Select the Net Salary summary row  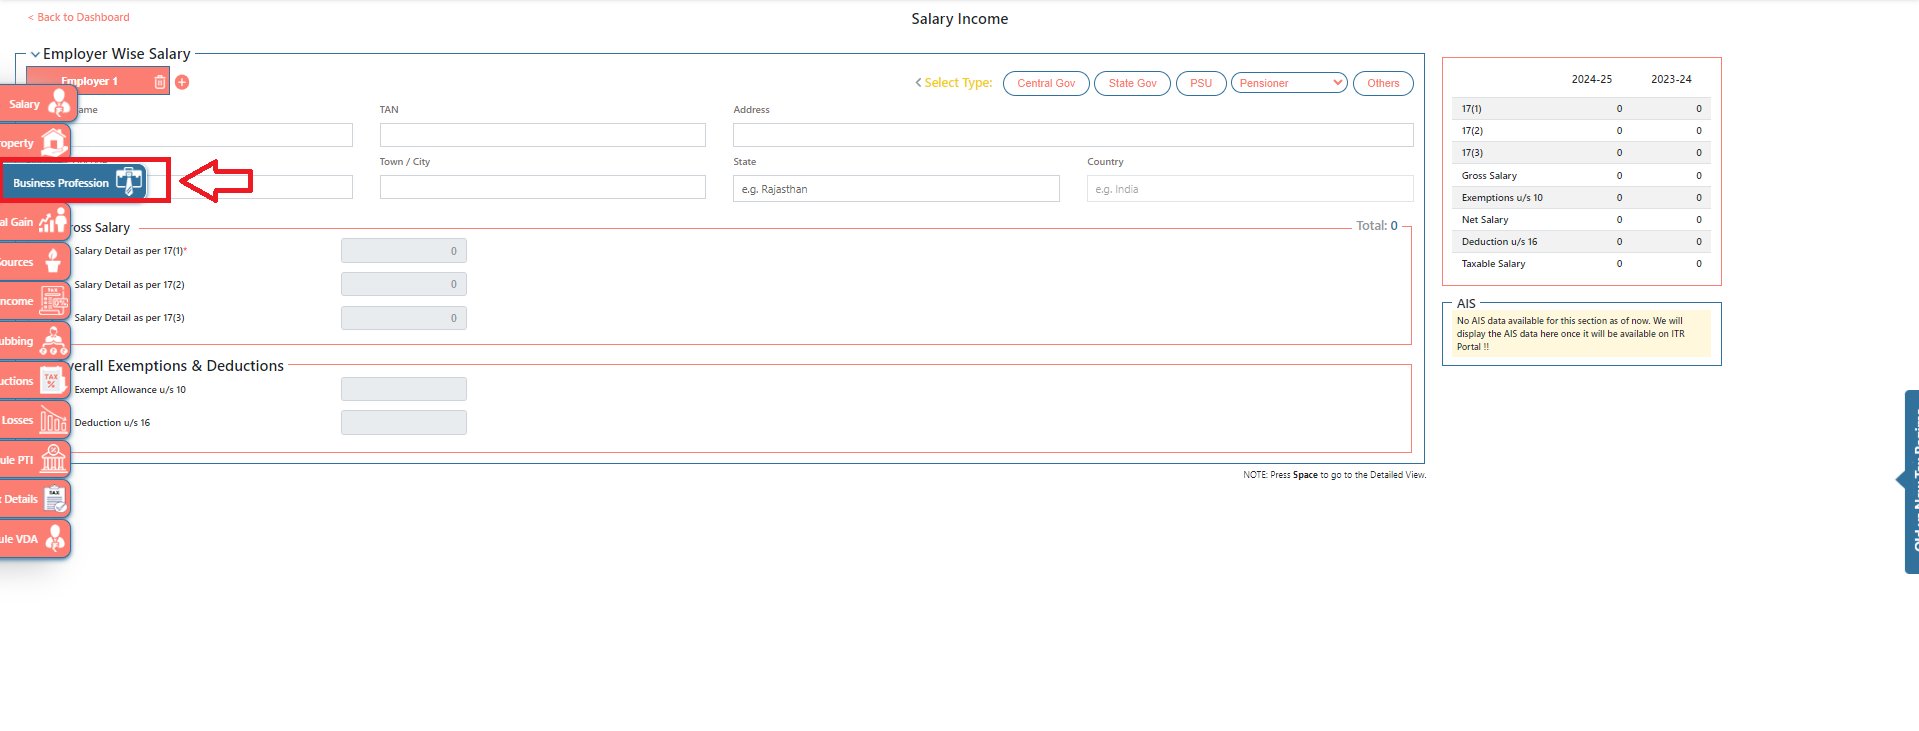tap(1581, 220)
